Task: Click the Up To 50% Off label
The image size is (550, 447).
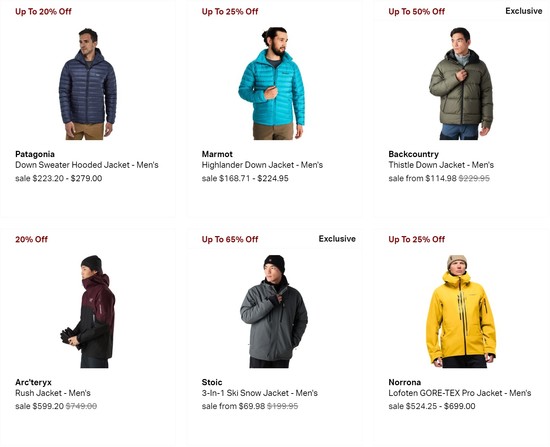Action: coord(416,12)
